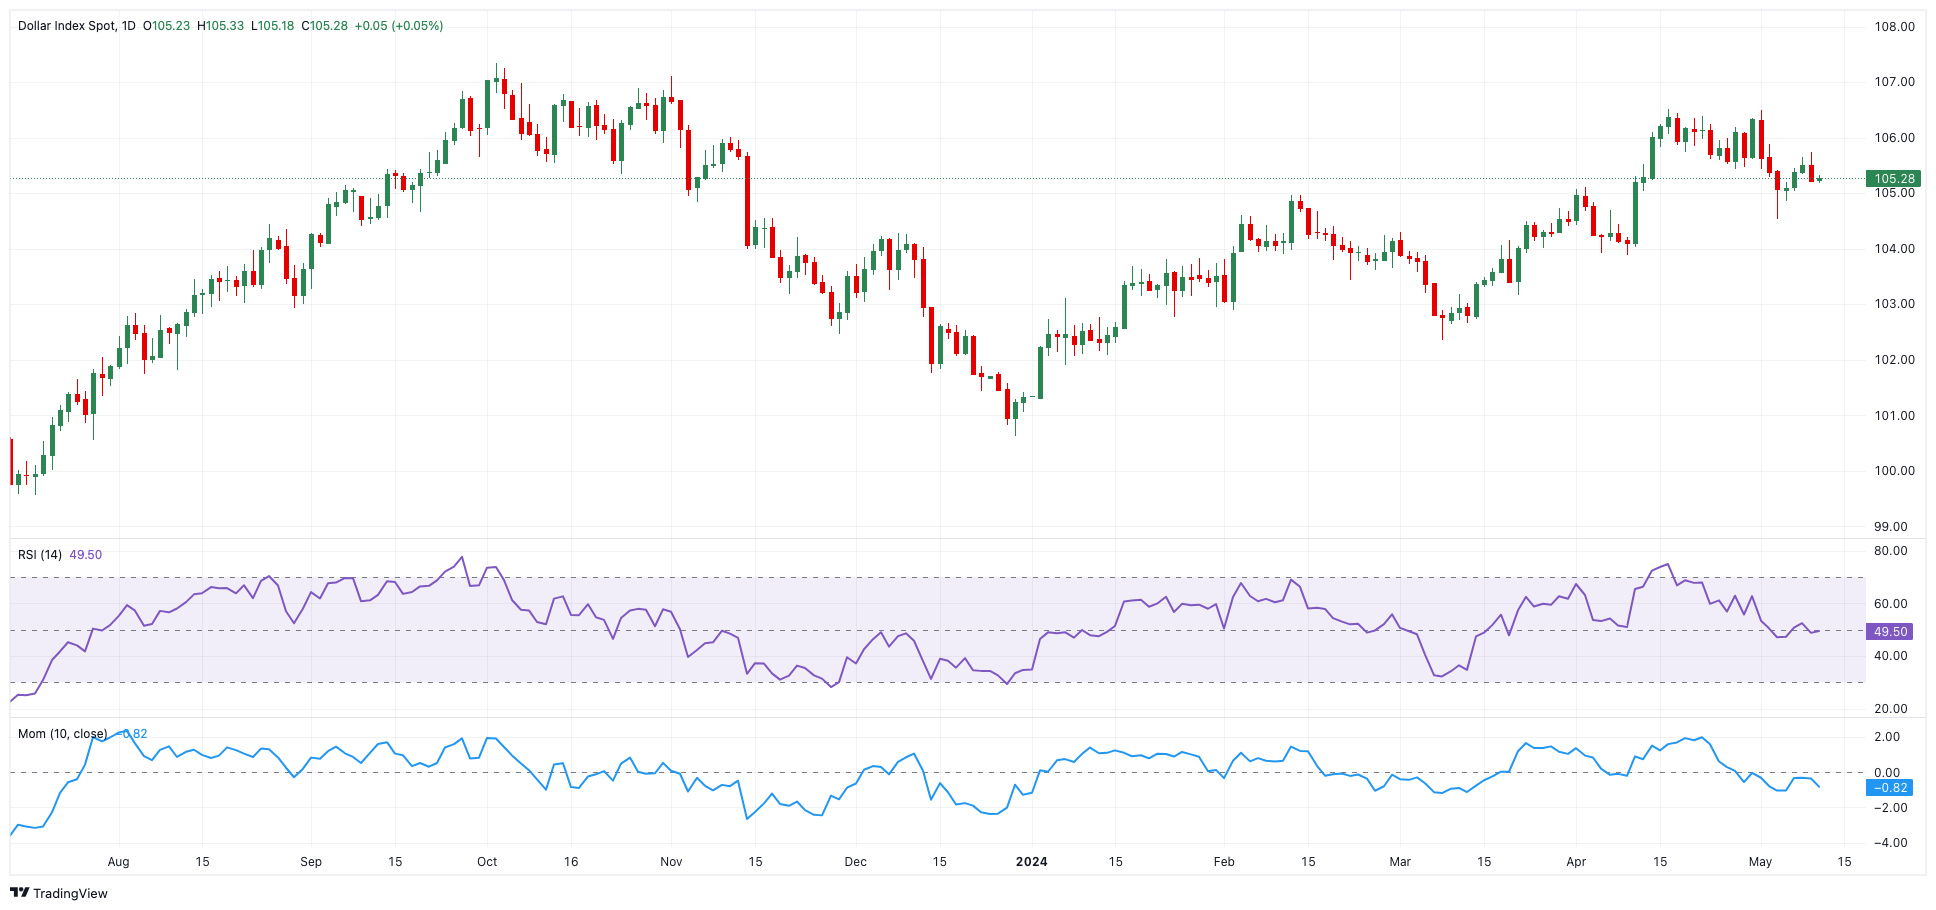Select the RSI (14) indicator label
The height and width of the screenshot is (910, 1936).
point(40,555)
